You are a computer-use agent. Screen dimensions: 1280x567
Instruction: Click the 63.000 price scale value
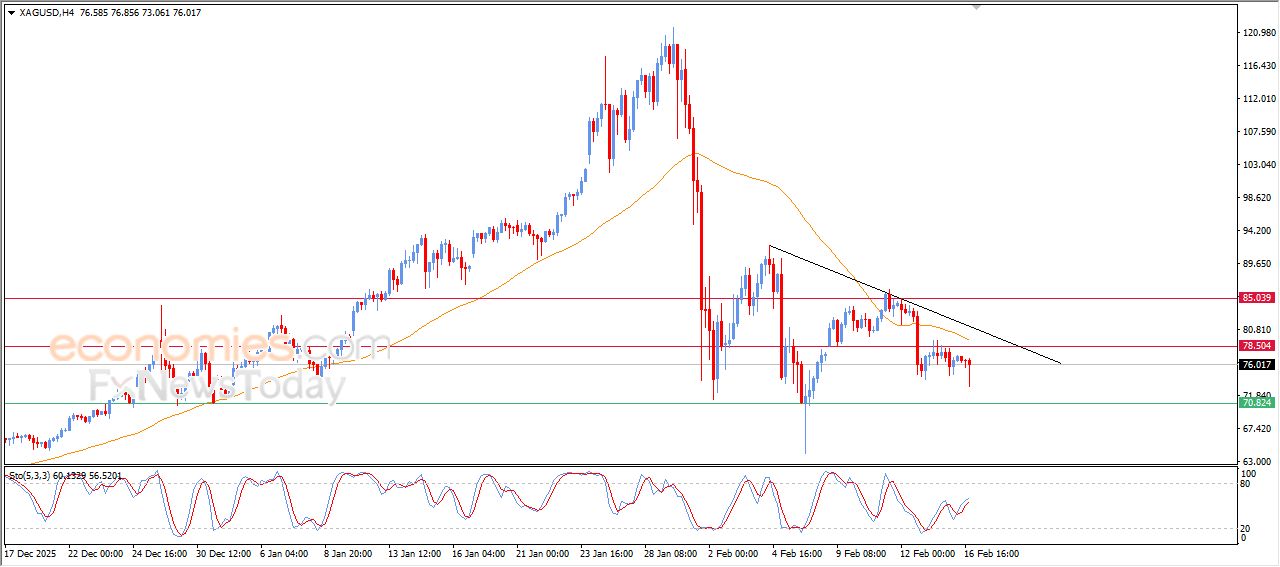coord(1256,461)
